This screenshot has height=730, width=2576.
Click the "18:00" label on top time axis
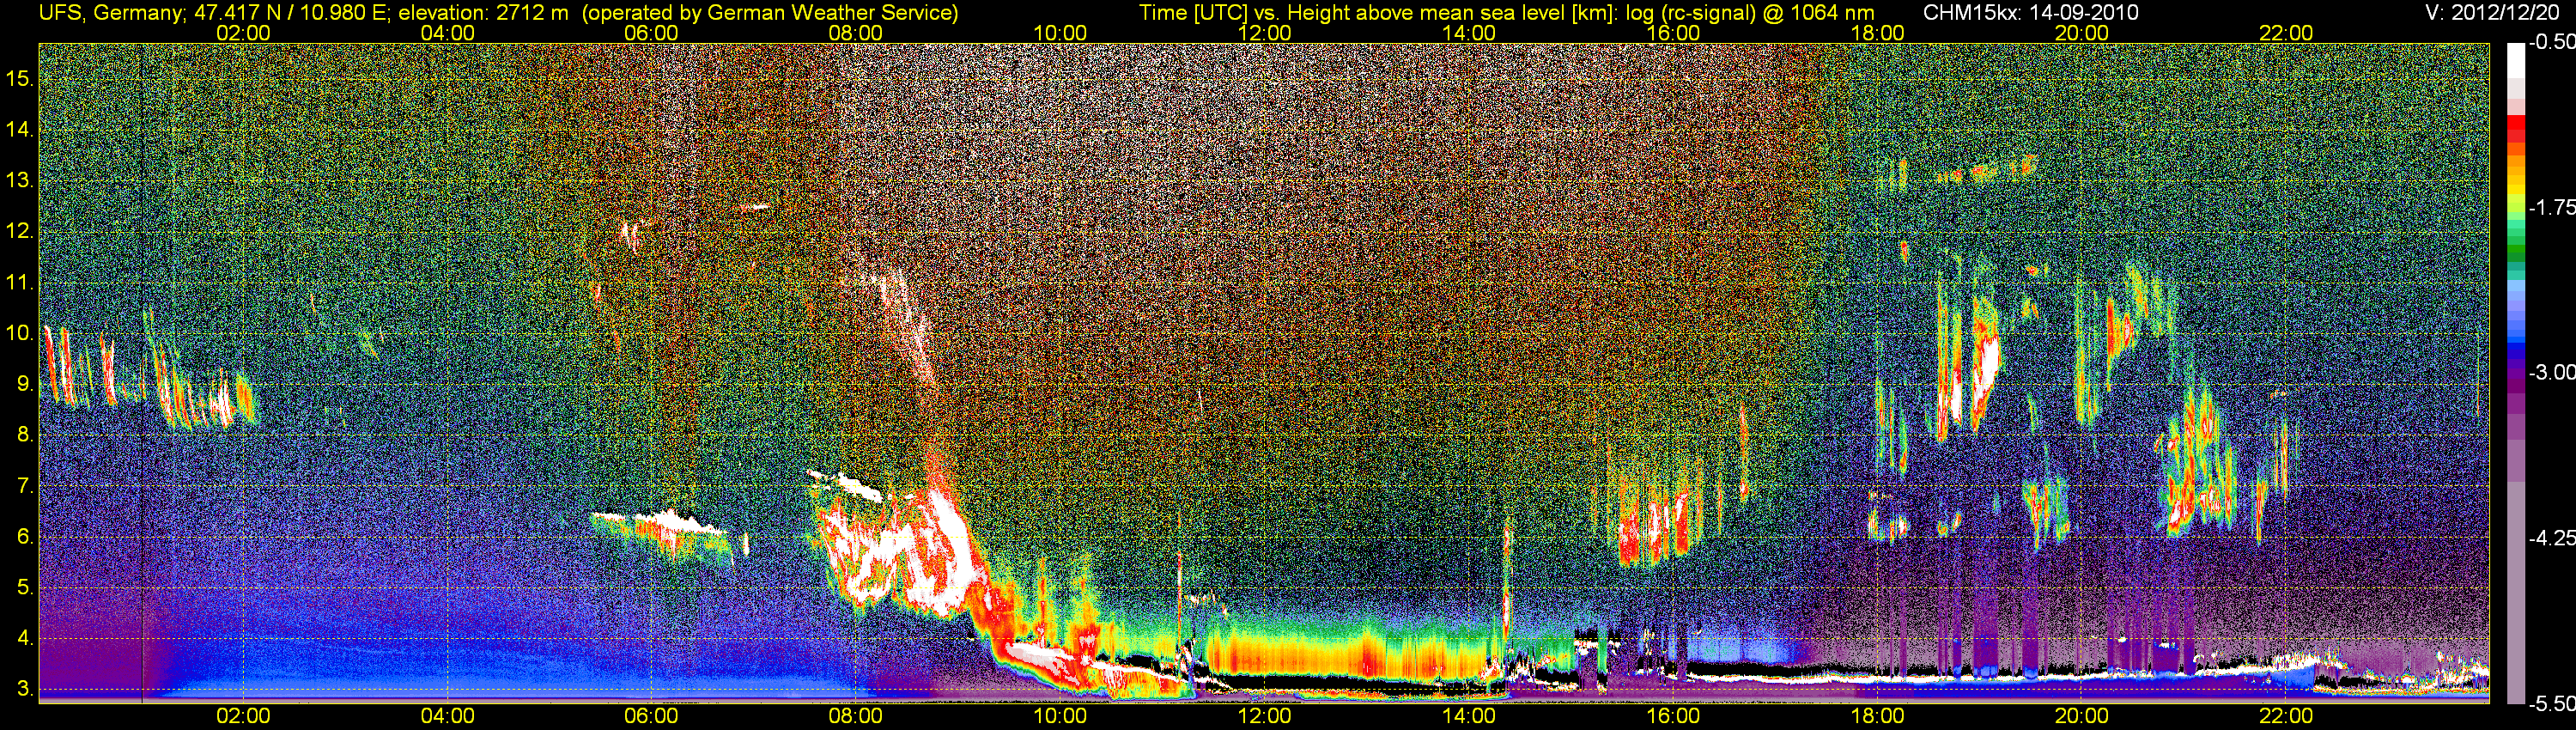[1877, 33]
